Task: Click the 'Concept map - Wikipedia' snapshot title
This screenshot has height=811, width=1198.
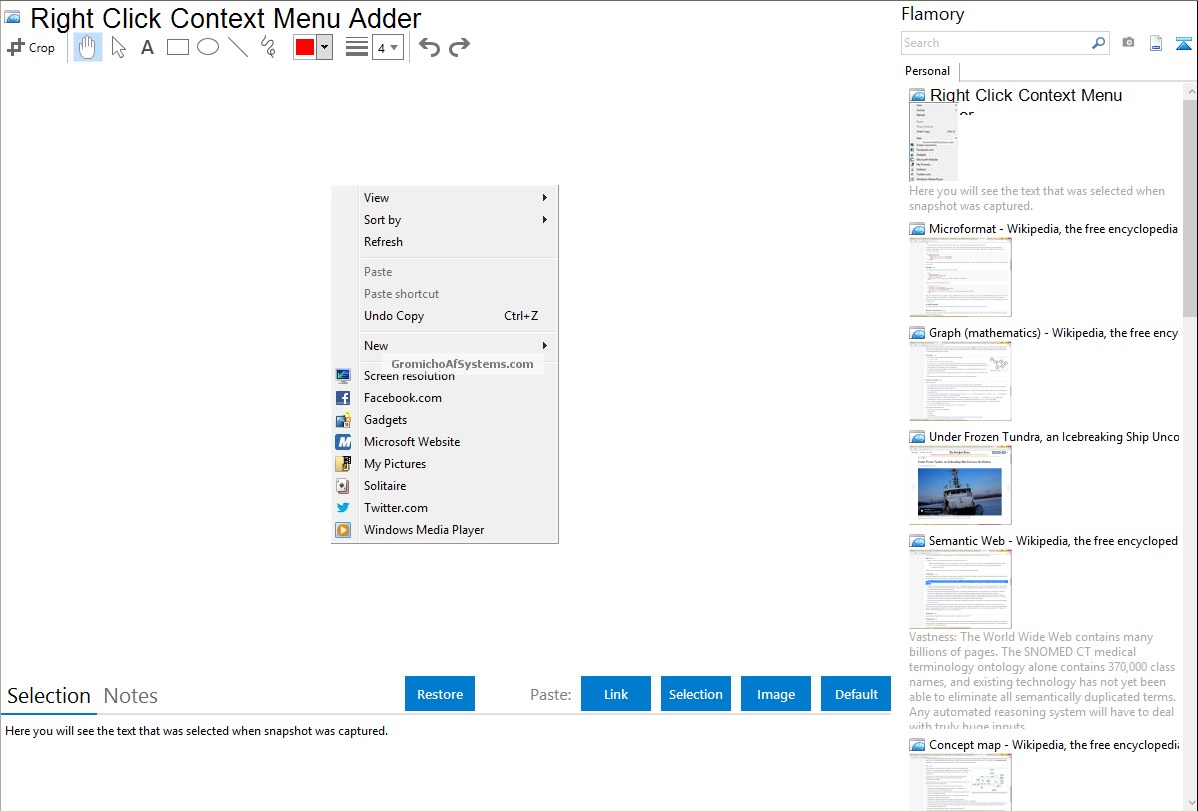Action: click(x=1053, y=745)
